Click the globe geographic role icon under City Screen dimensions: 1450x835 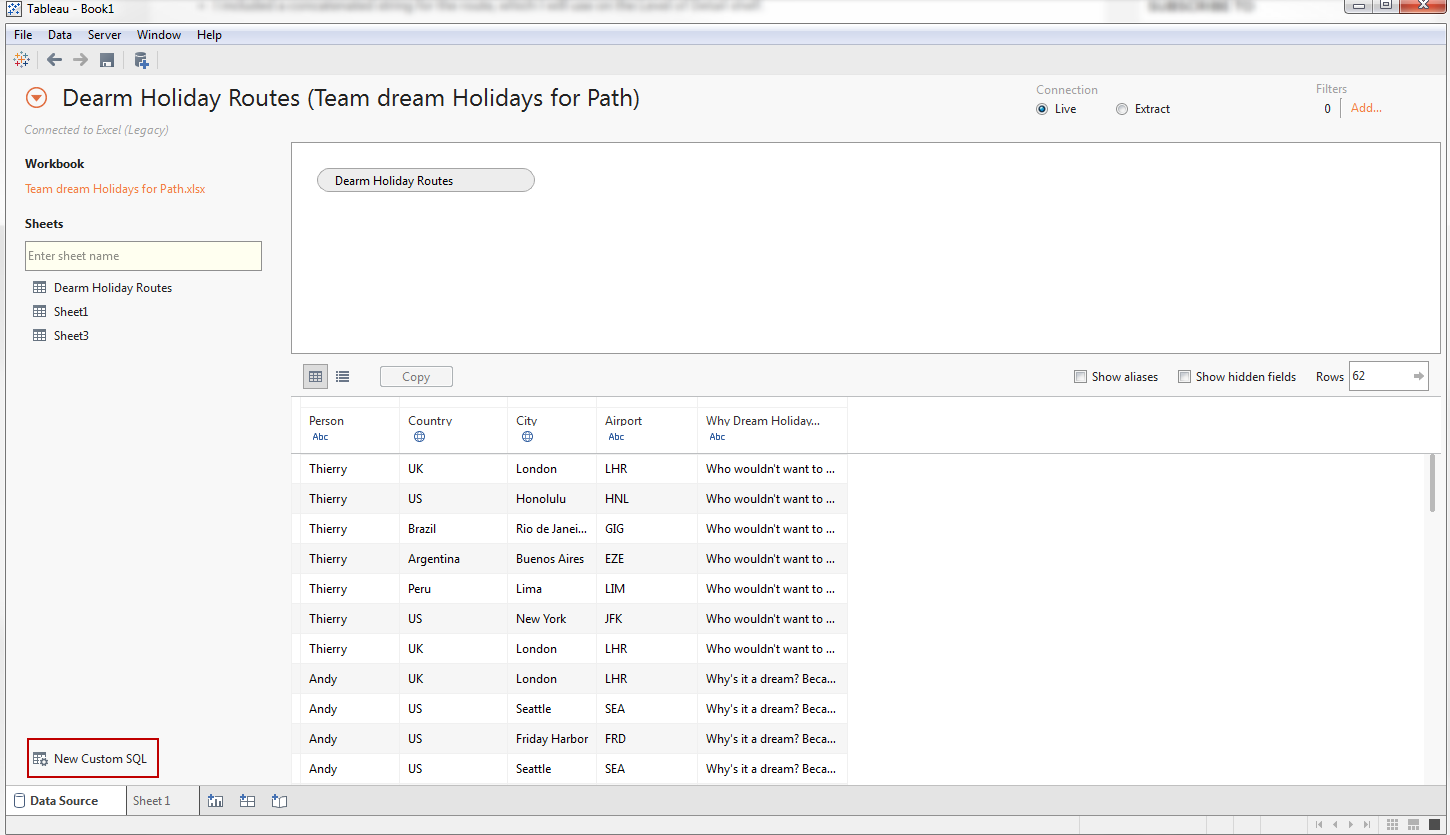point(527,437)
